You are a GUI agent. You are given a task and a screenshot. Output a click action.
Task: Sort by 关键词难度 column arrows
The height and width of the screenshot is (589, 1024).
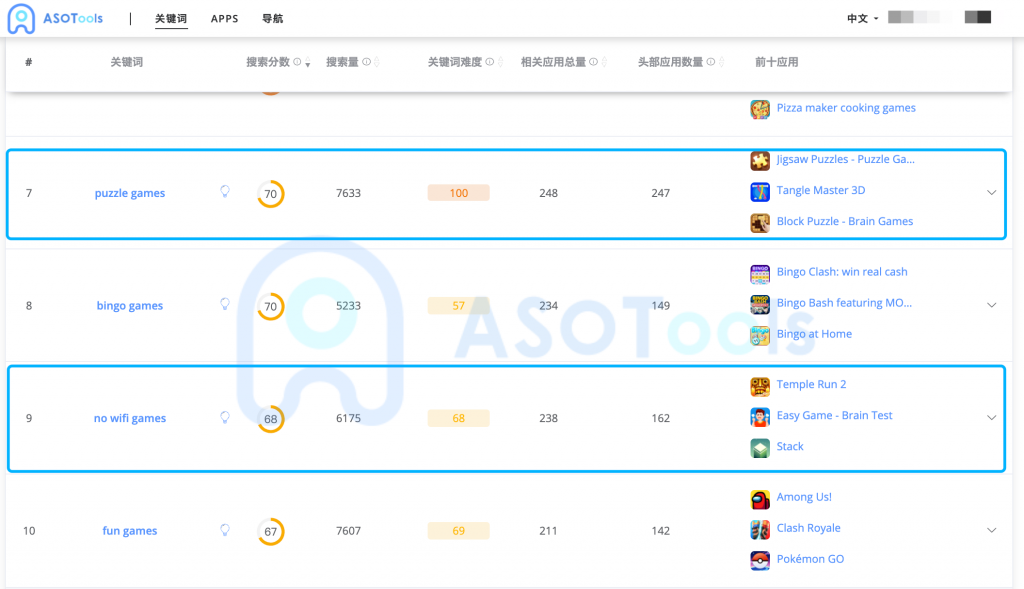[500, 62]
